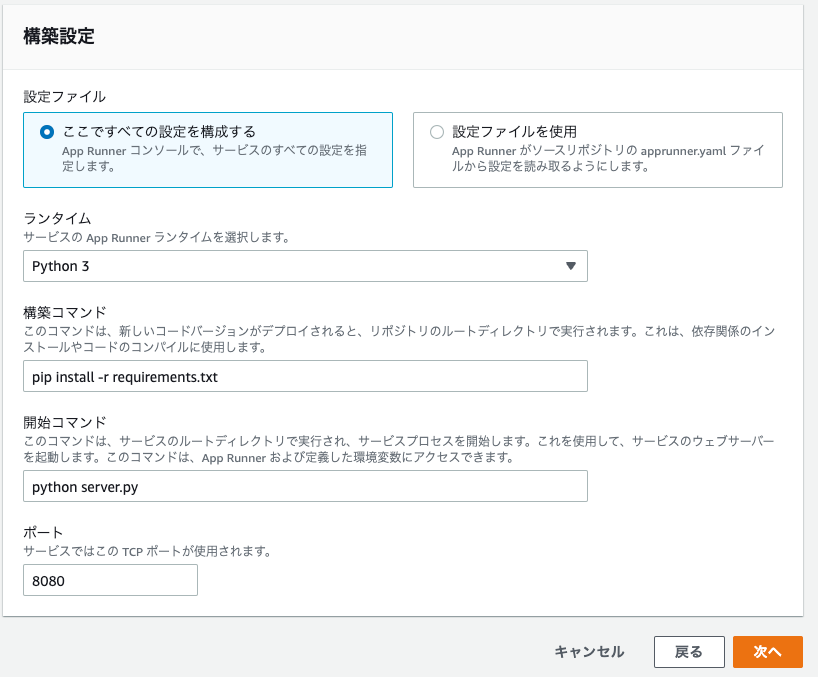Click the orange 次へ button
The image size is (818, 677).
click(x=767, y=651)
